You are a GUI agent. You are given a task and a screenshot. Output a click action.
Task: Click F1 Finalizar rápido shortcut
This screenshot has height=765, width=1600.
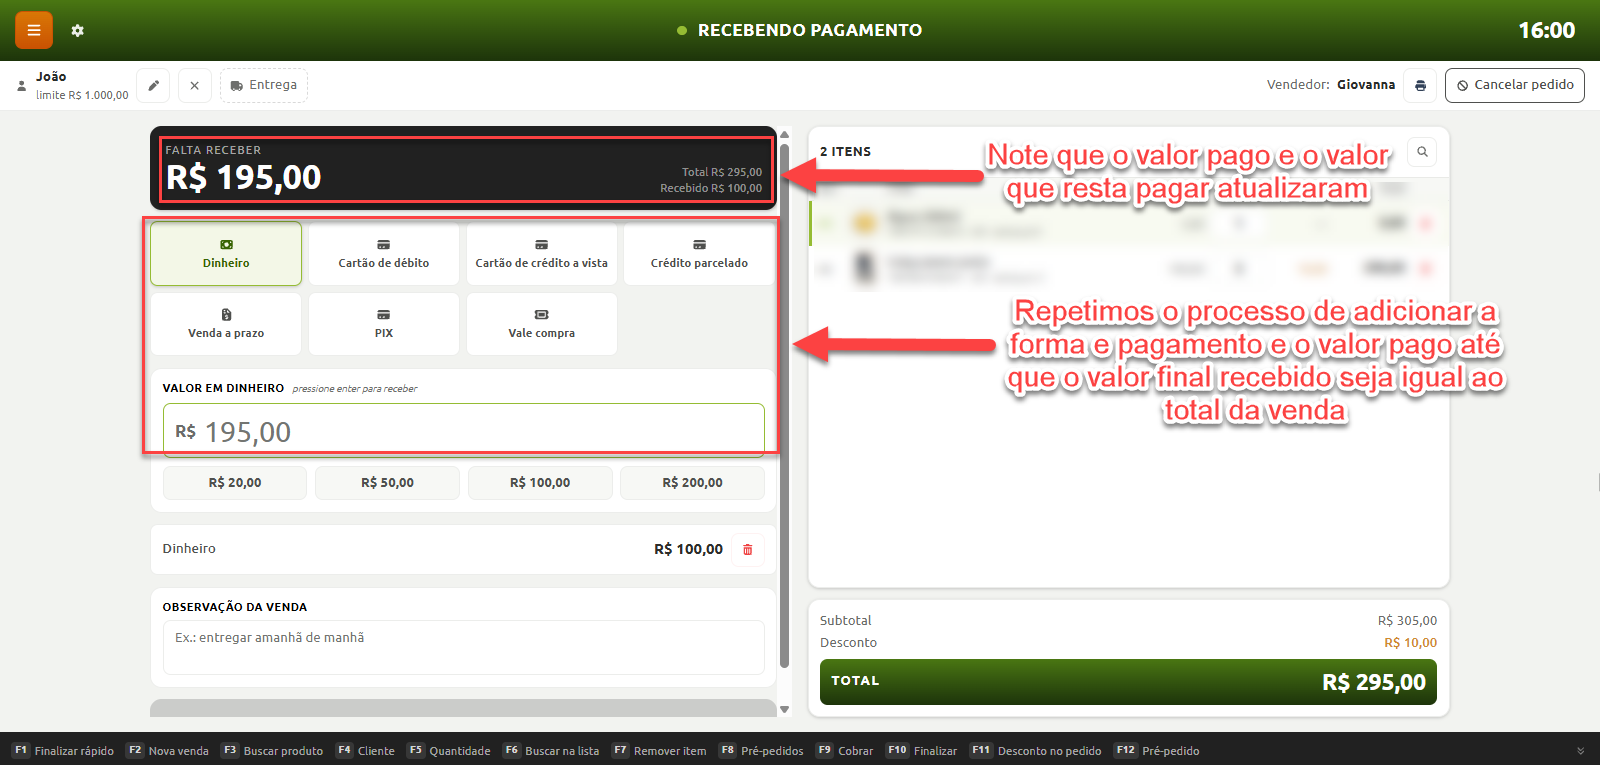[63, 751]
